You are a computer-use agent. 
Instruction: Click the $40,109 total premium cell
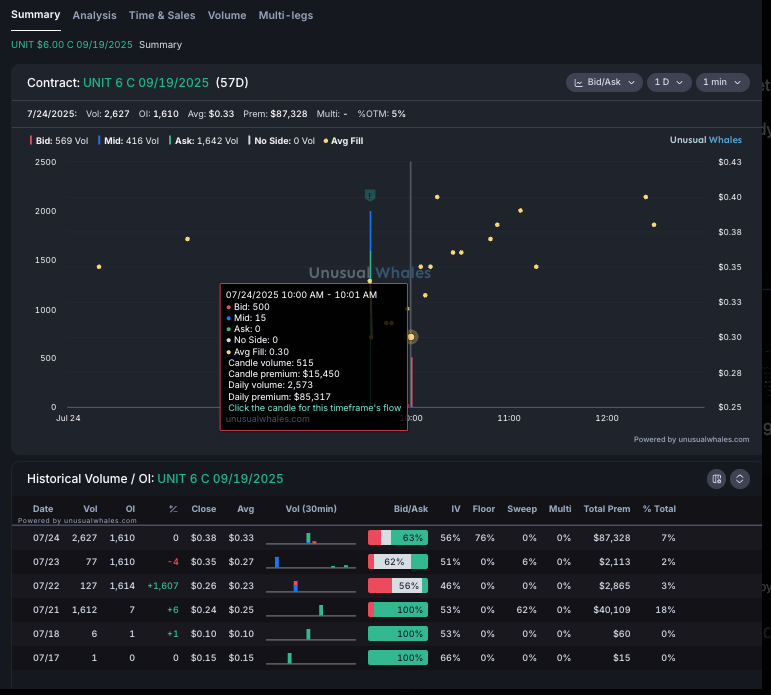(612, 609)
